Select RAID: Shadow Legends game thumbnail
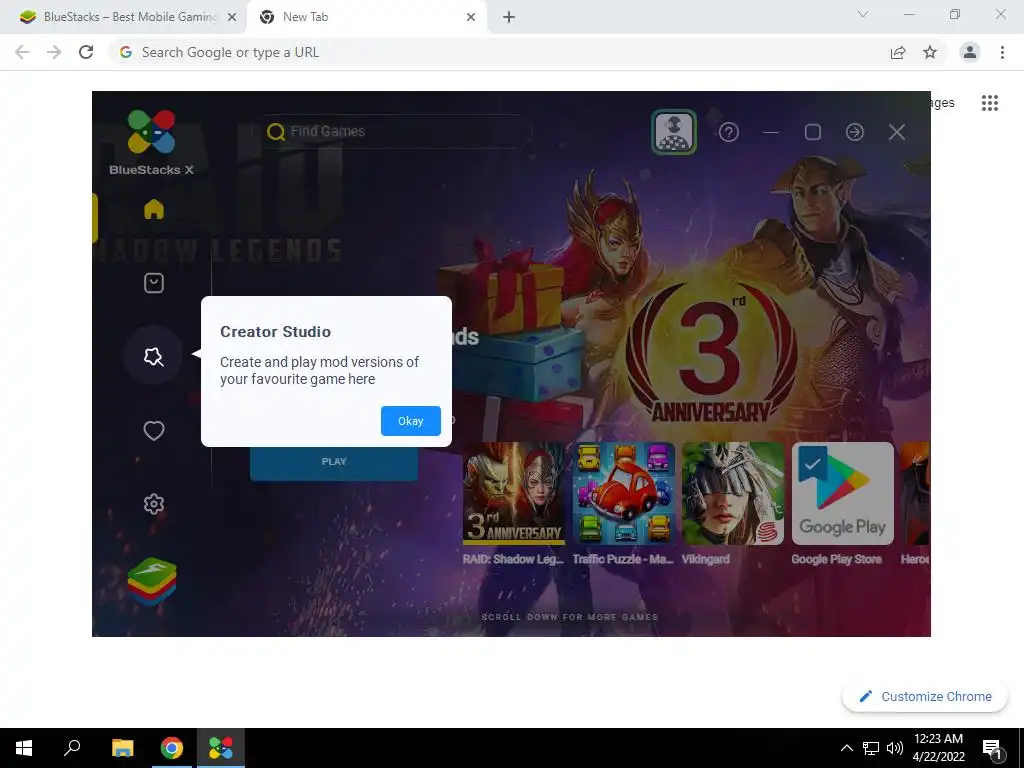This screenshot has width=1024, height=768. tap(513, 494)
